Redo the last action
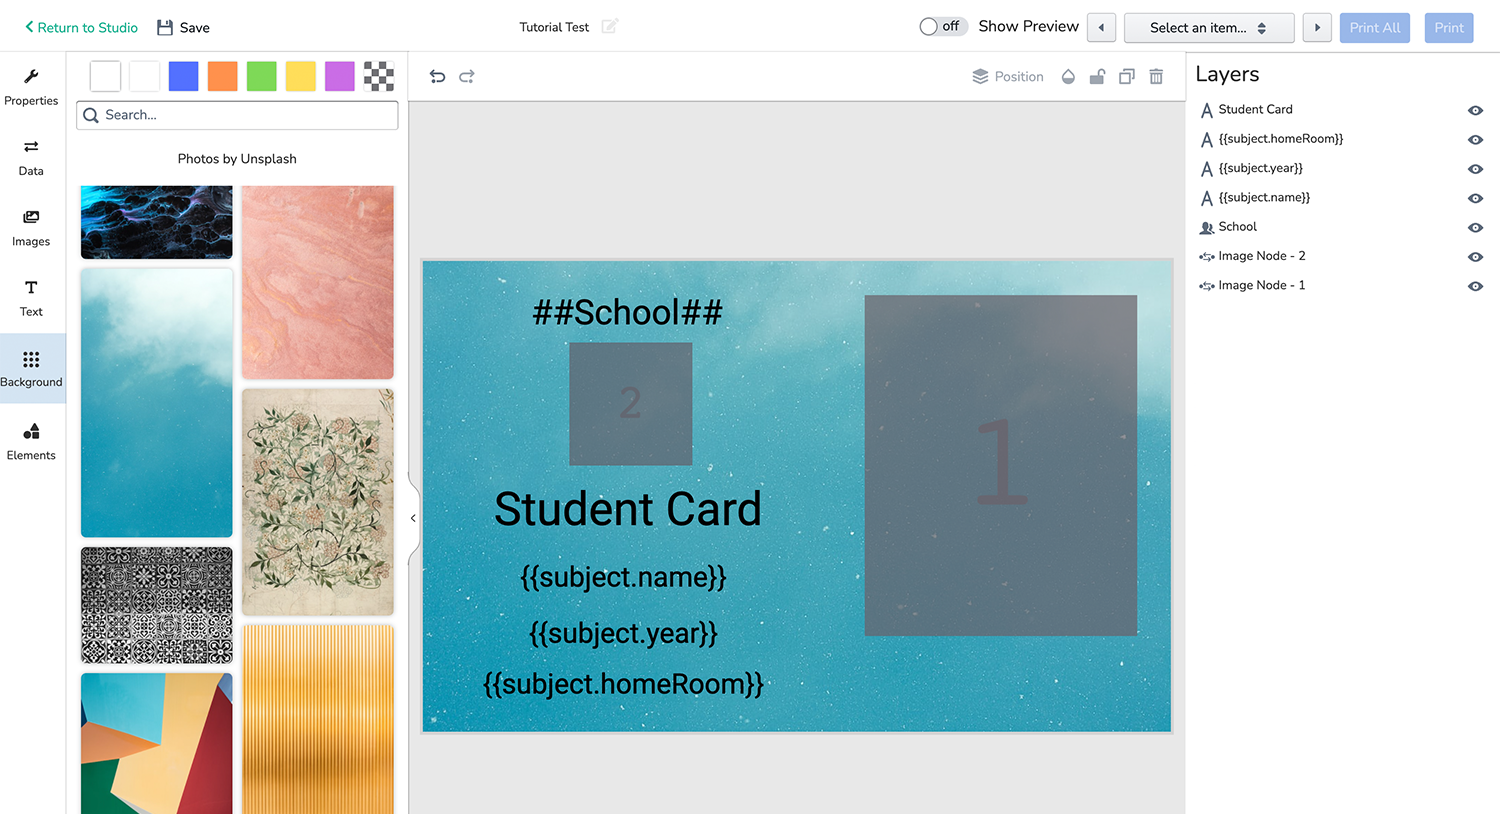 [x=467, y=76]
